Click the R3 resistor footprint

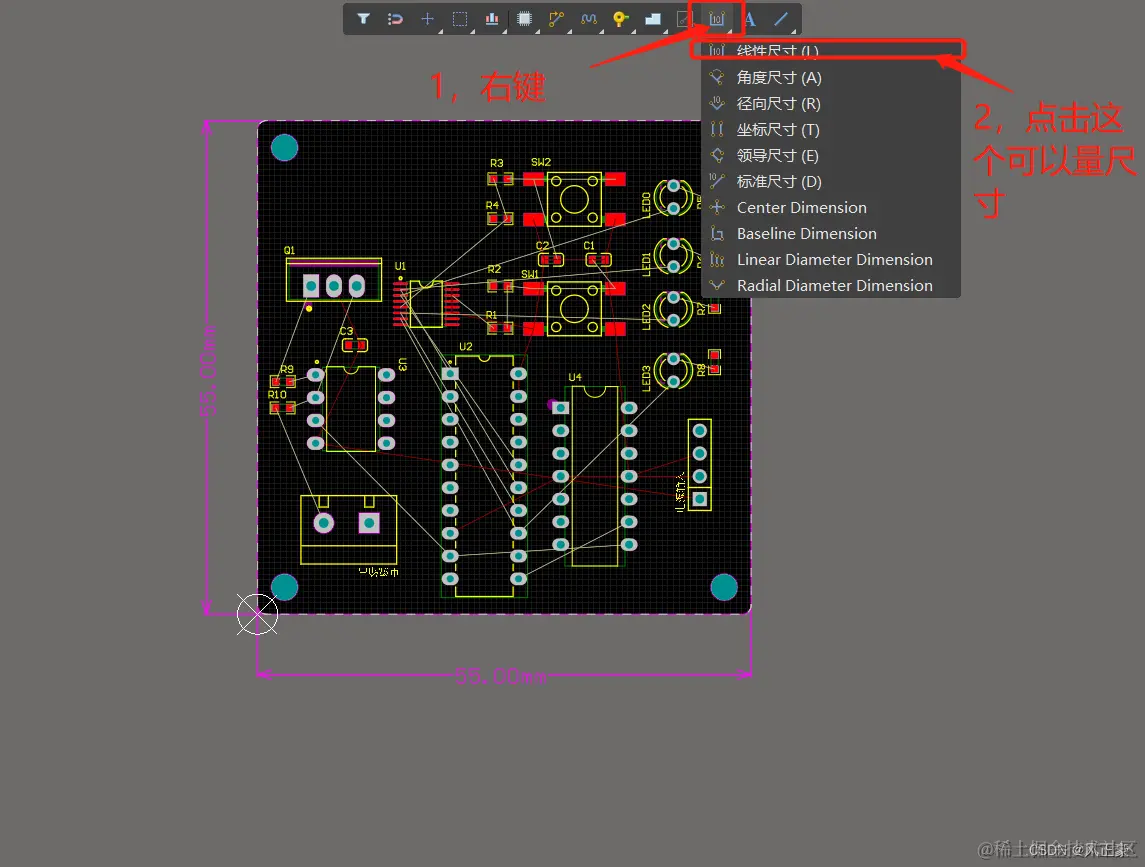click(500, 178)
